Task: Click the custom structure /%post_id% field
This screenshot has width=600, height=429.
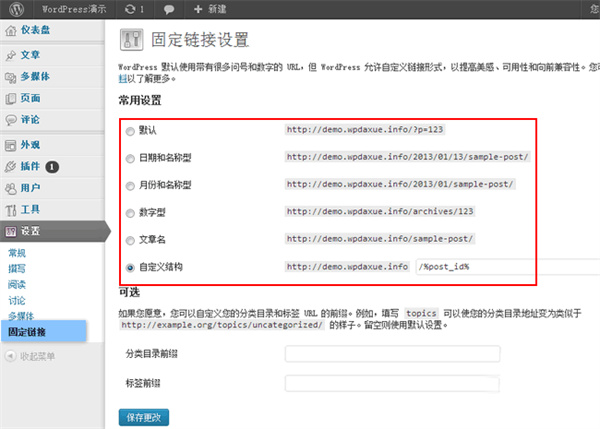Action: tap(508, 267)
